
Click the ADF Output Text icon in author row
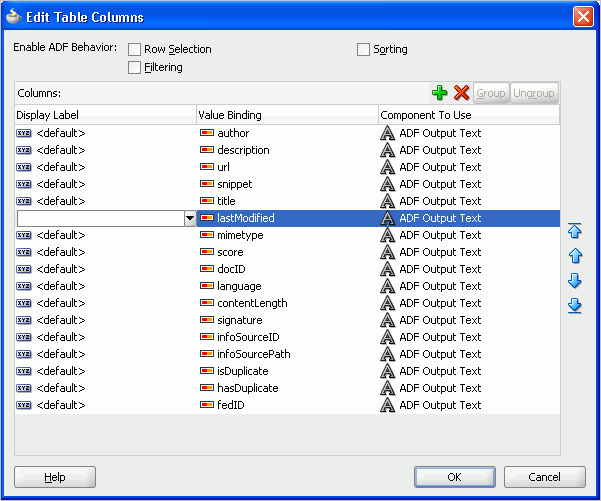coord(388,133)
